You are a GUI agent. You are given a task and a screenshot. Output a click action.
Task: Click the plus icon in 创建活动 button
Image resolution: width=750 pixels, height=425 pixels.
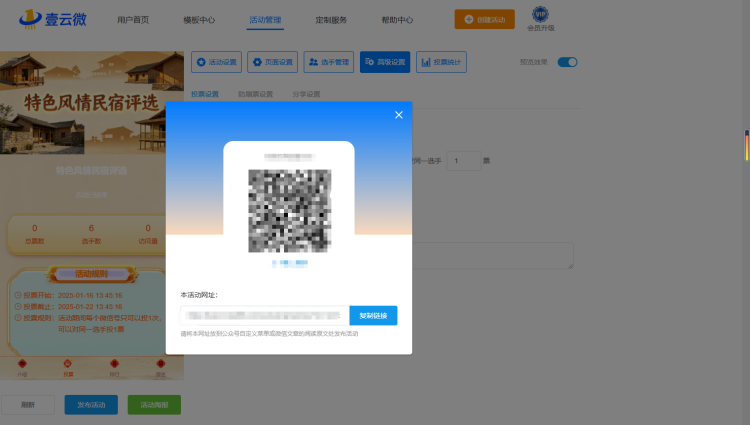[x=469, y=19]
